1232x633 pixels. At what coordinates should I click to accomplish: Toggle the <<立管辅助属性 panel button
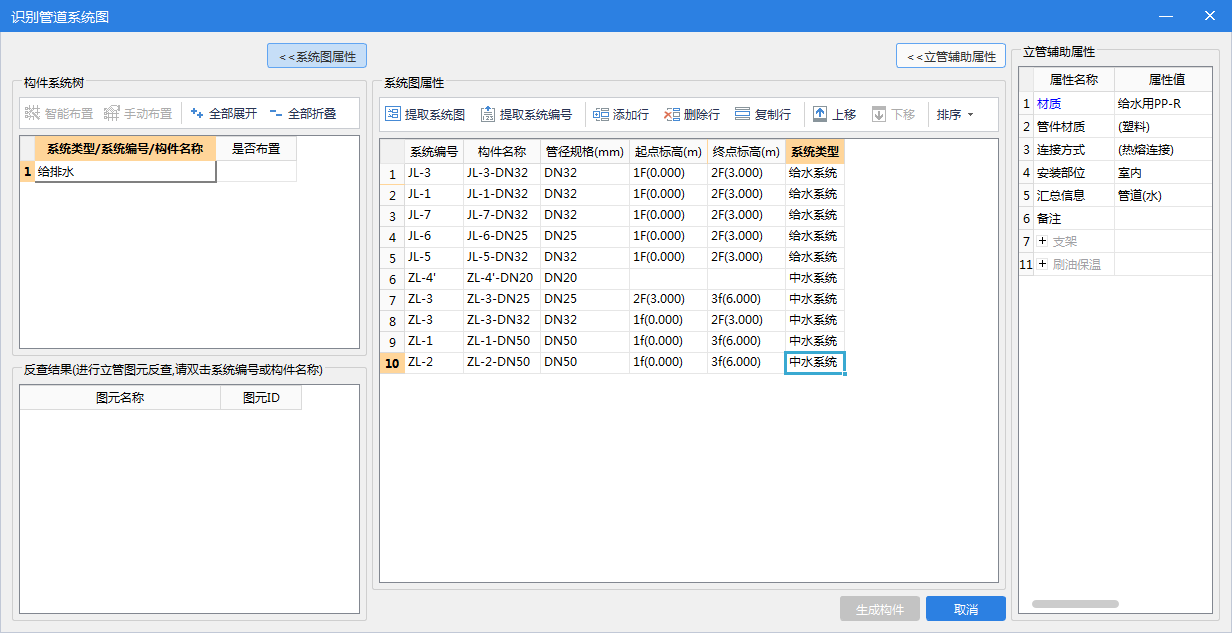951,56
